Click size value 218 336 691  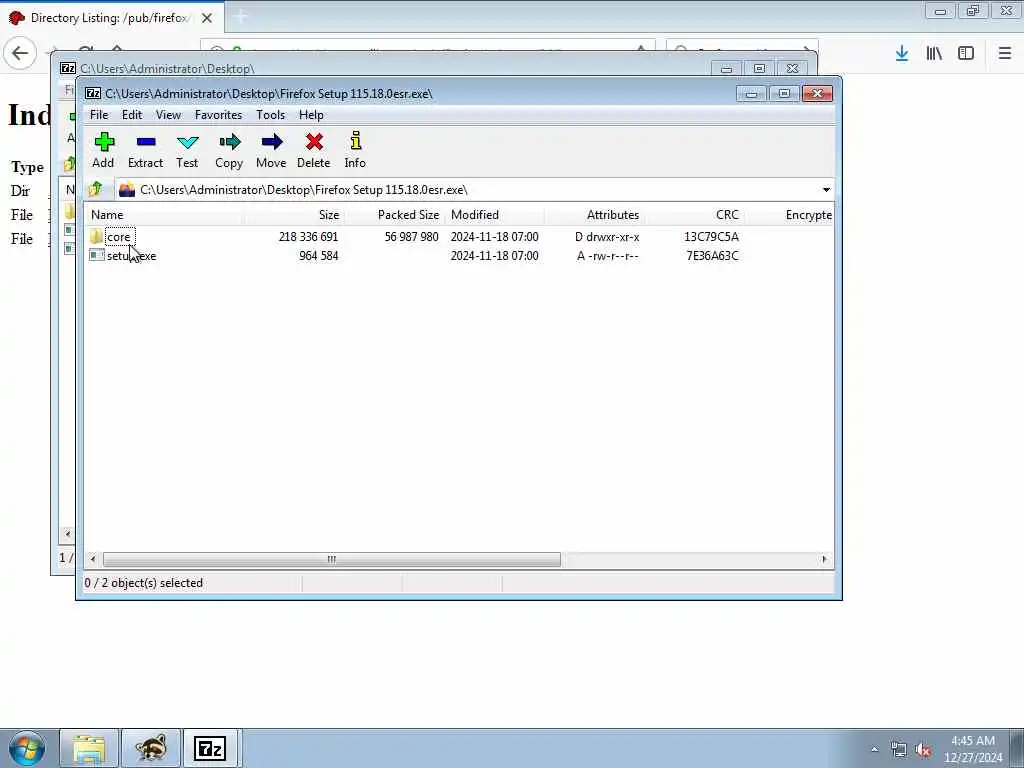click(308, 237)
